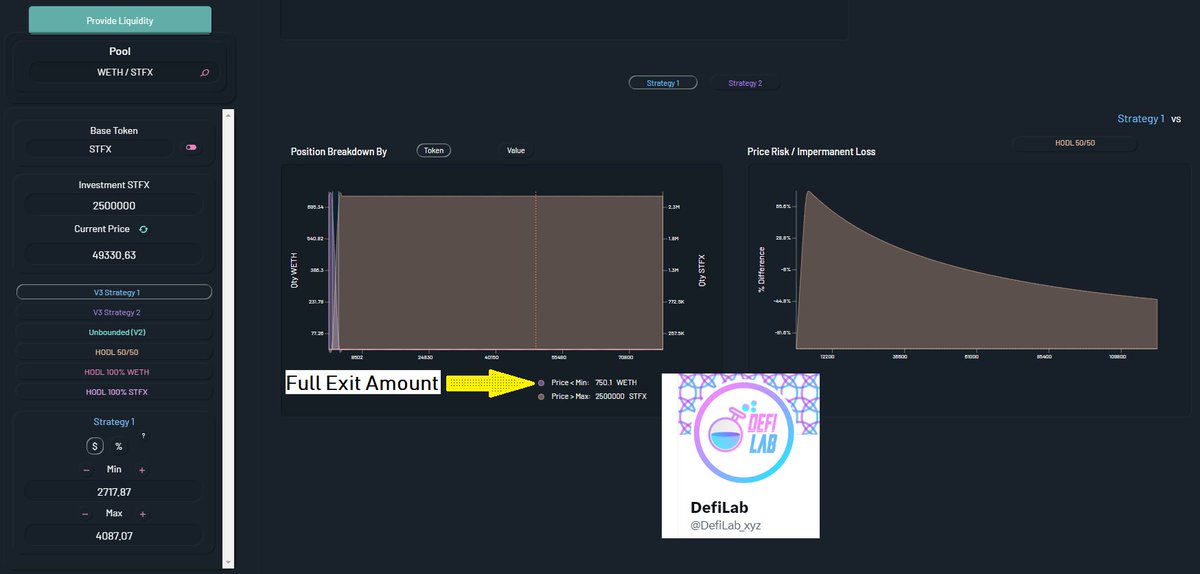
Task: Edit the Max value 4087,07
Action: point(114,536)
